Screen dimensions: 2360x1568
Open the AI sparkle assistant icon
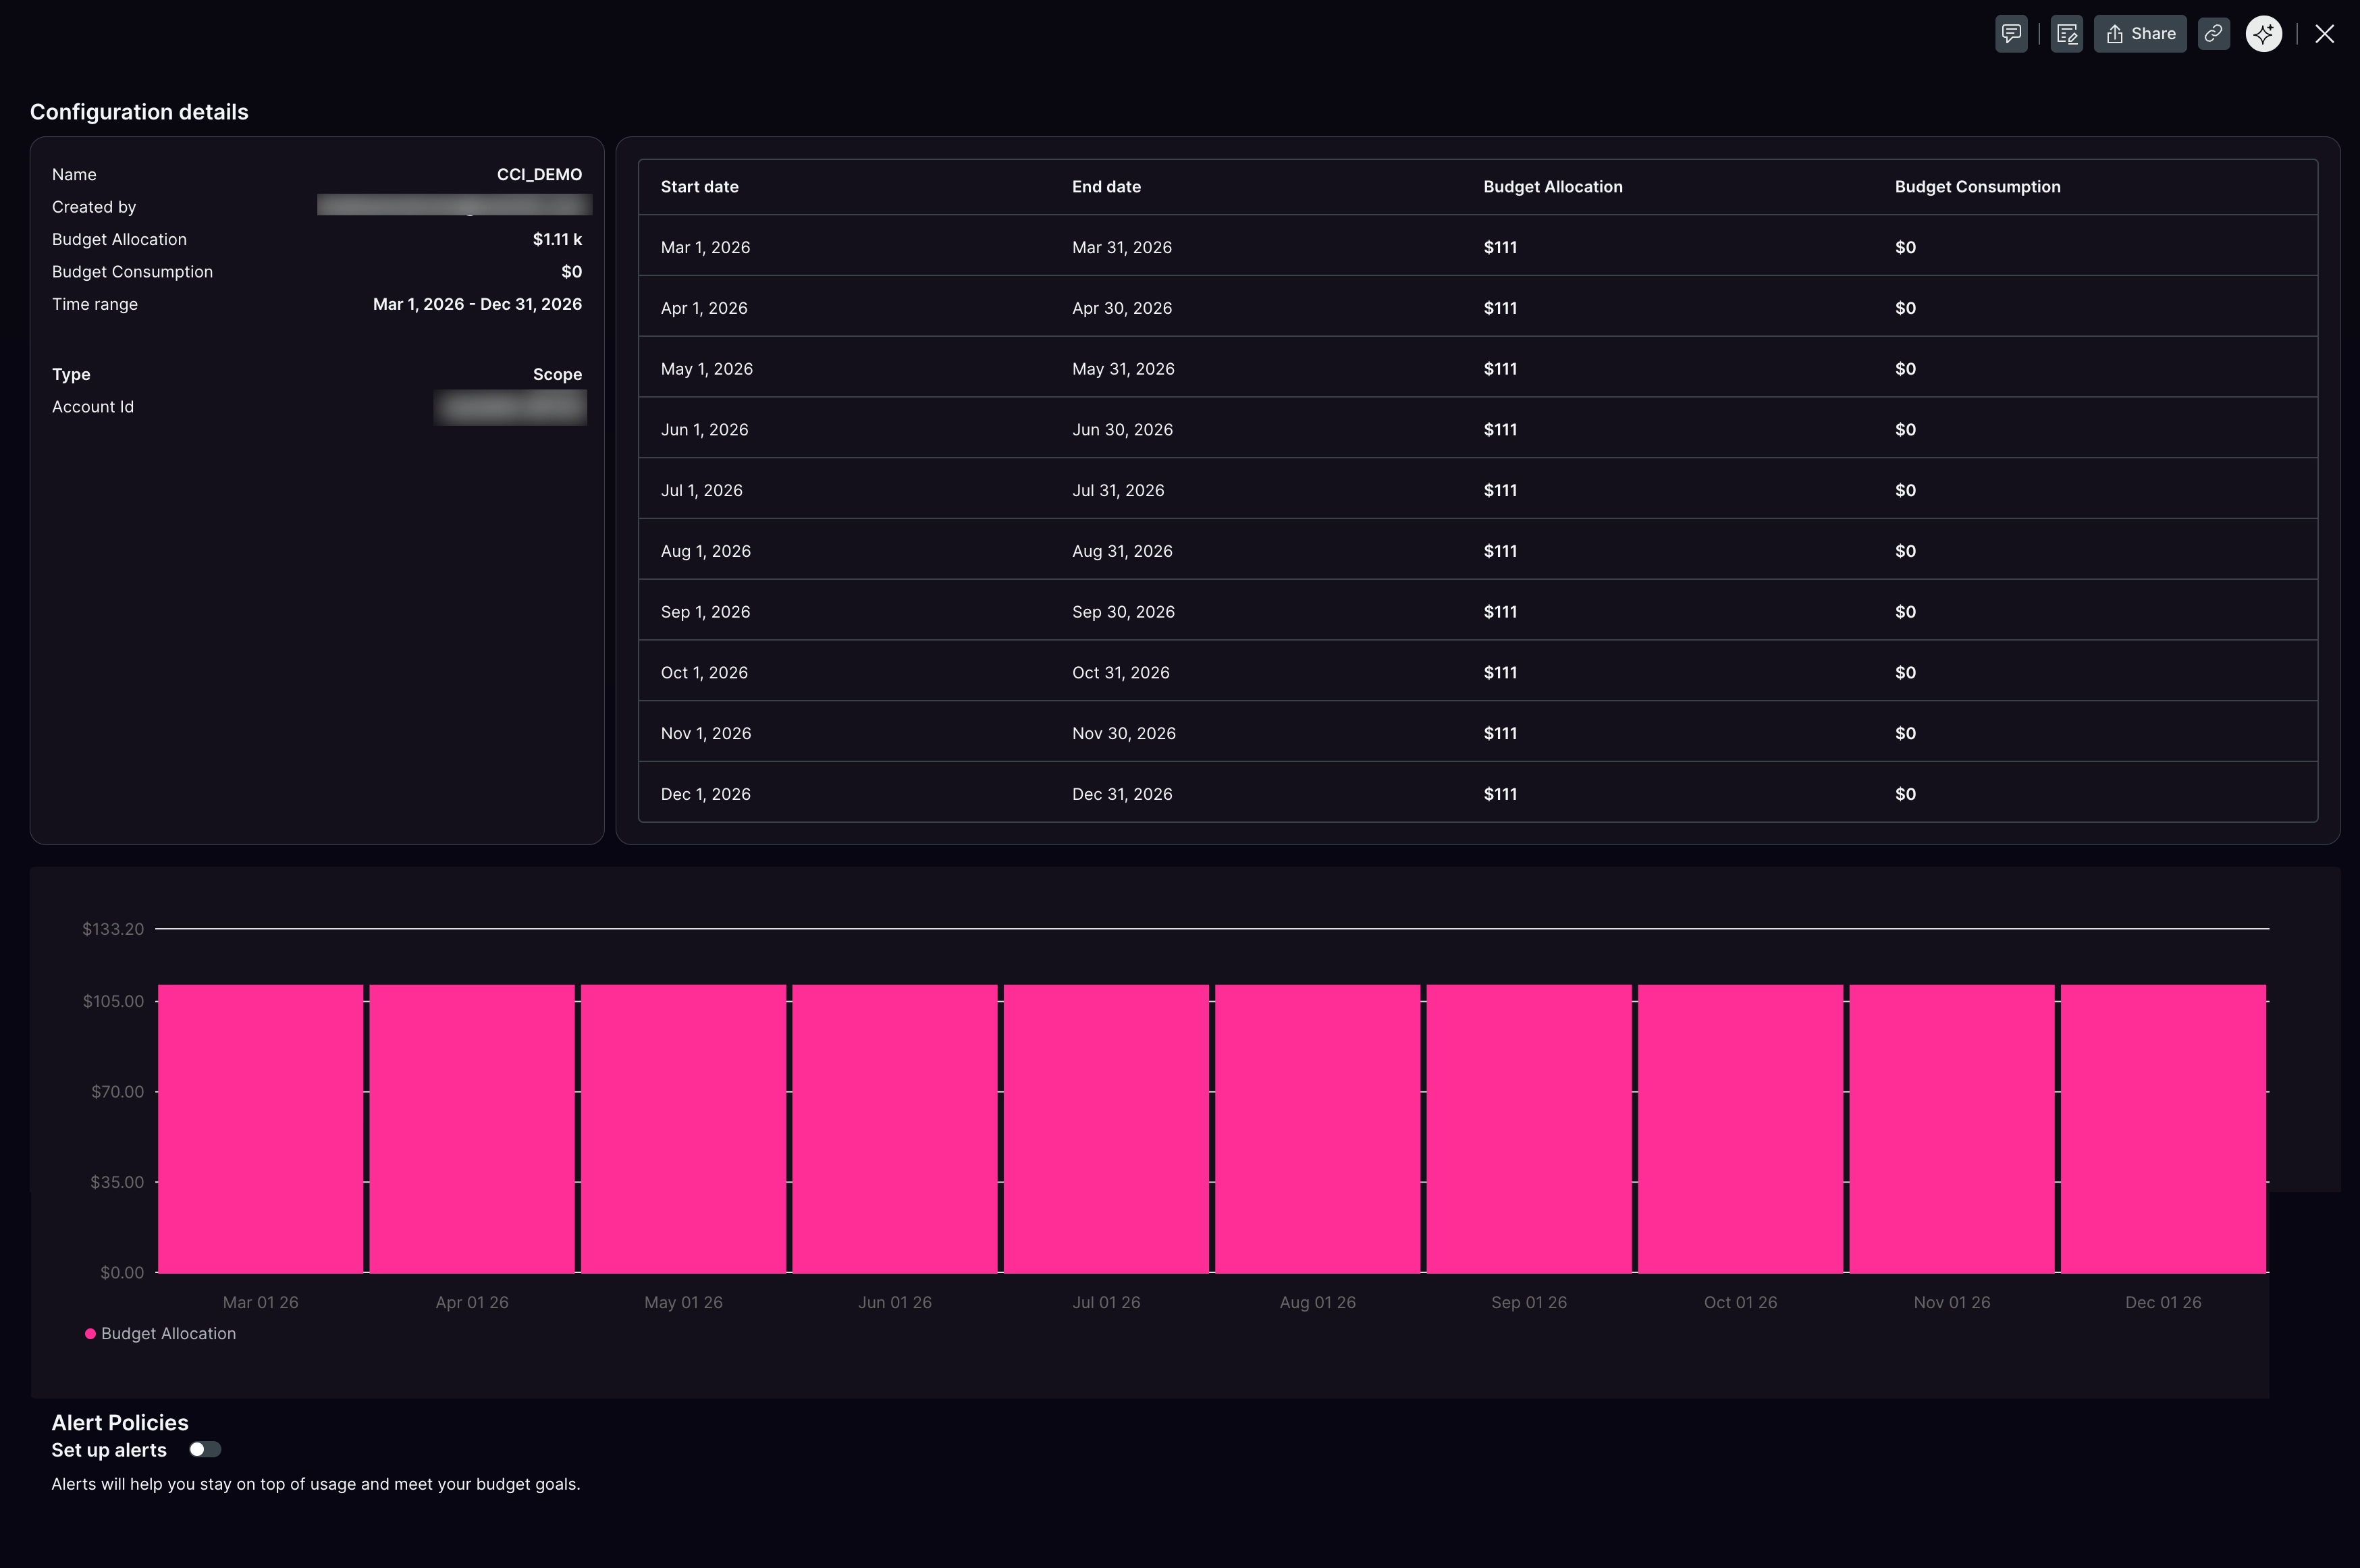tap(2264, 34)
